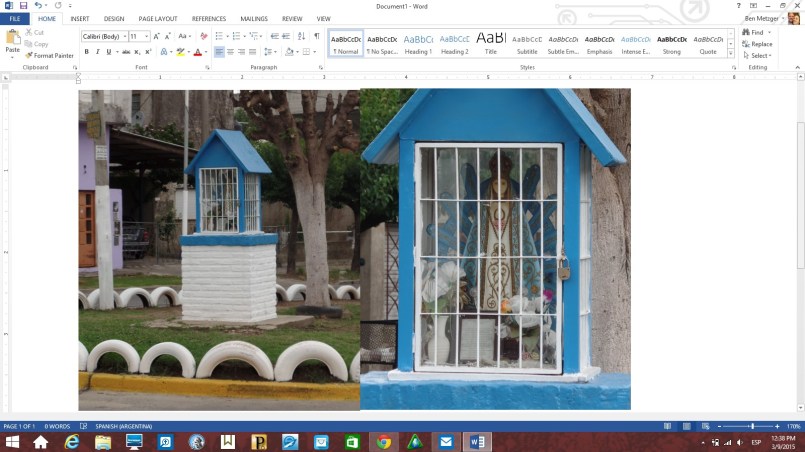Open the font name dropdown Calibri (Body)

pyautogui.click(x=103, y=36)
